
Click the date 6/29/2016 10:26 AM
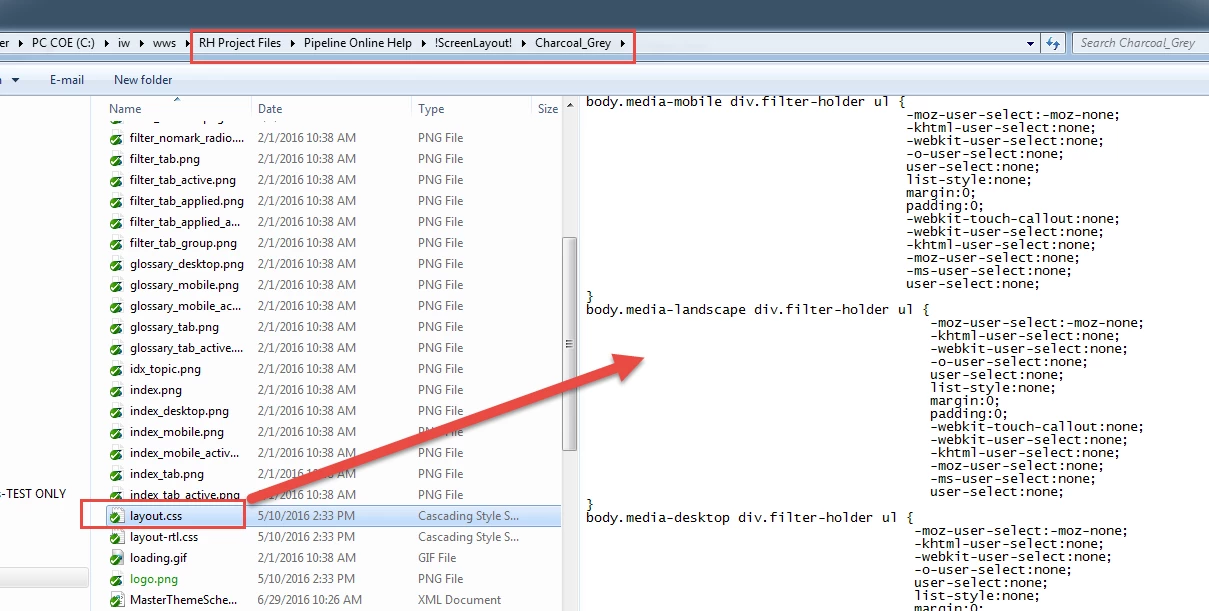[x=310, y=600]
